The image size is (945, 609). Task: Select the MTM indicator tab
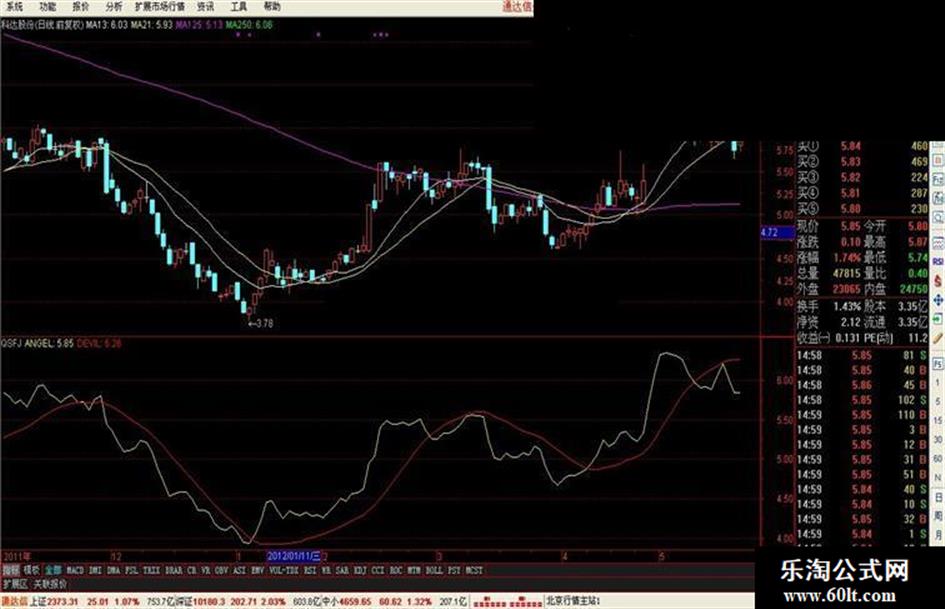point(414,570)
